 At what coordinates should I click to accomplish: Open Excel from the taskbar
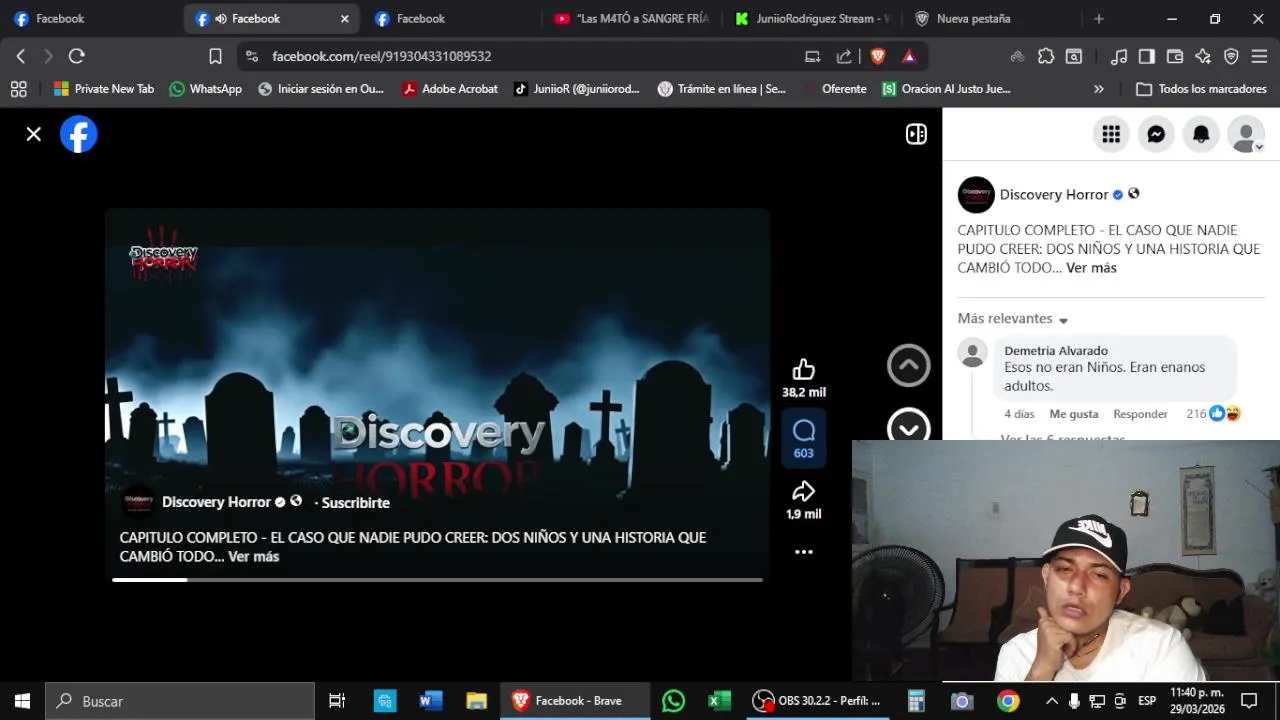718,701
